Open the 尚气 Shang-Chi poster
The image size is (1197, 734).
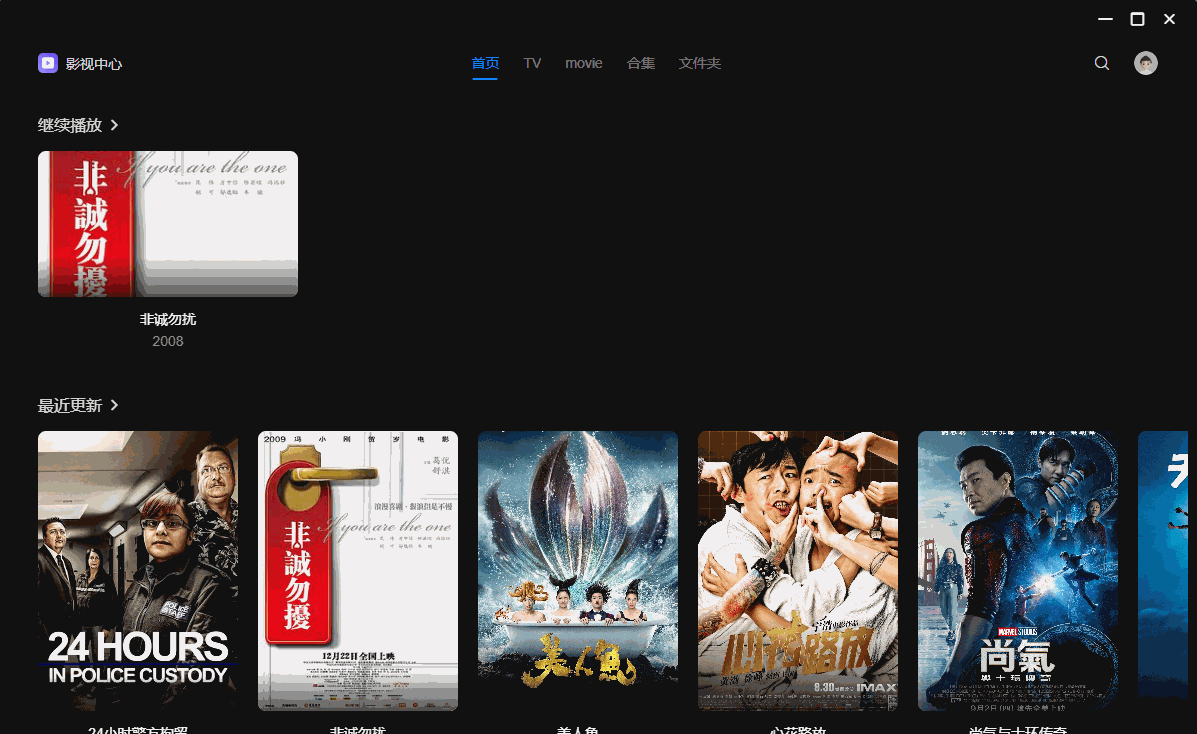(1018, 571)
